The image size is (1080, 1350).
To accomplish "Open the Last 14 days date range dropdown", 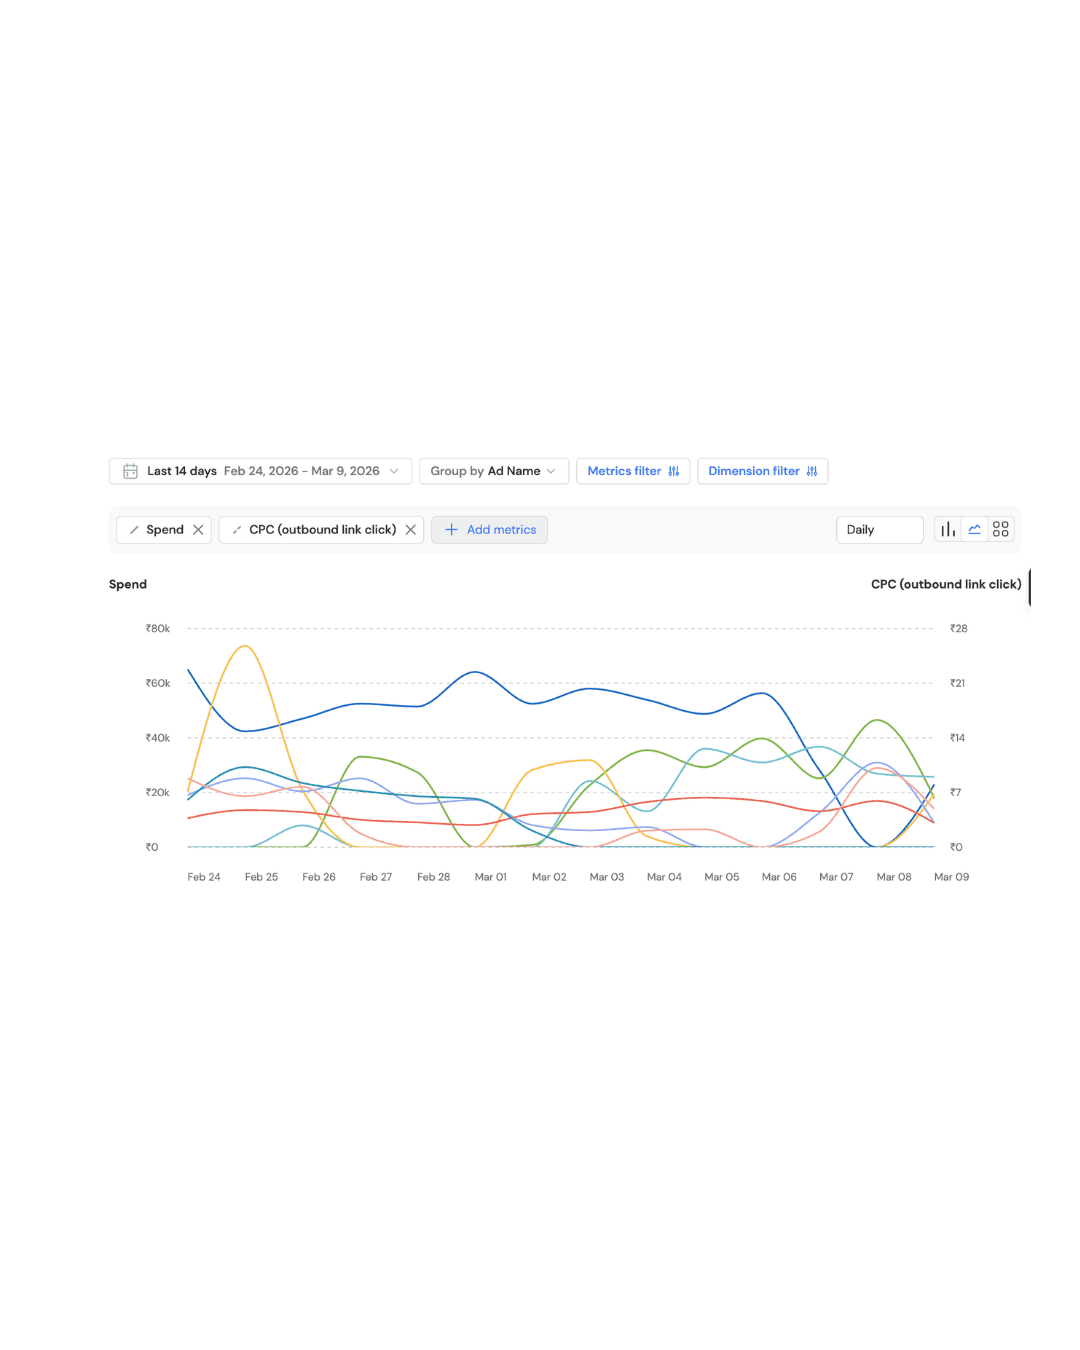I will (x=260, y=470).
